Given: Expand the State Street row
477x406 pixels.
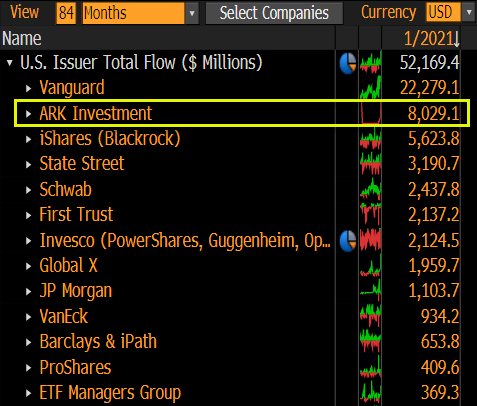Looking at the screenshot, I should tap(29, 165).
